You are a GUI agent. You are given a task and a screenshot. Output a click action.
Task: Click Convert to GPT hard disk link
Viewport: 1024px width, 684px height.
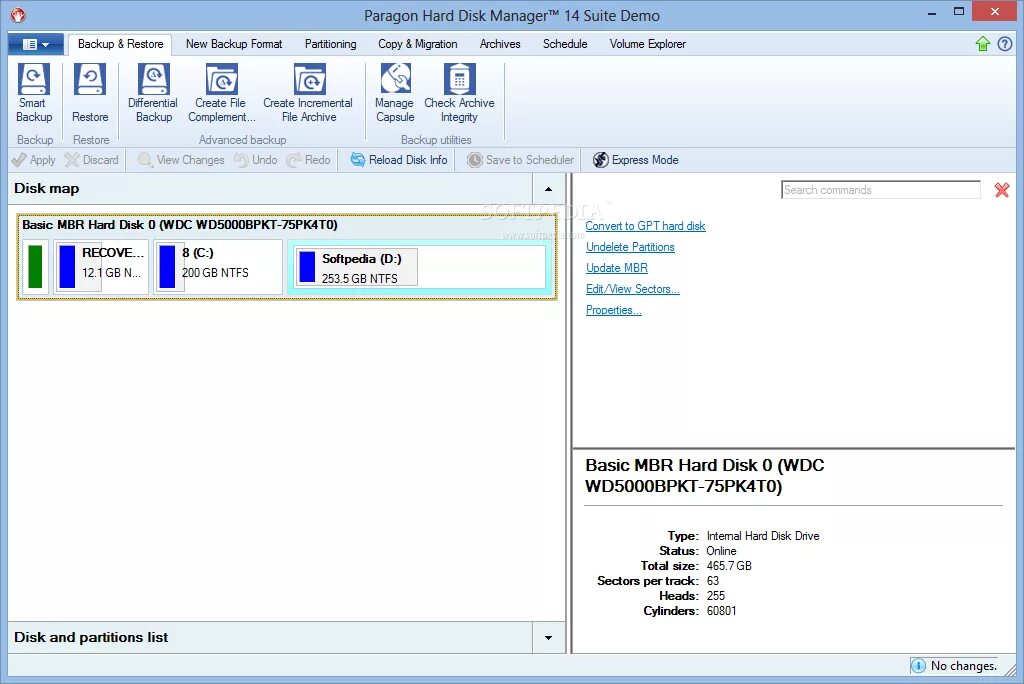point(645,226)
